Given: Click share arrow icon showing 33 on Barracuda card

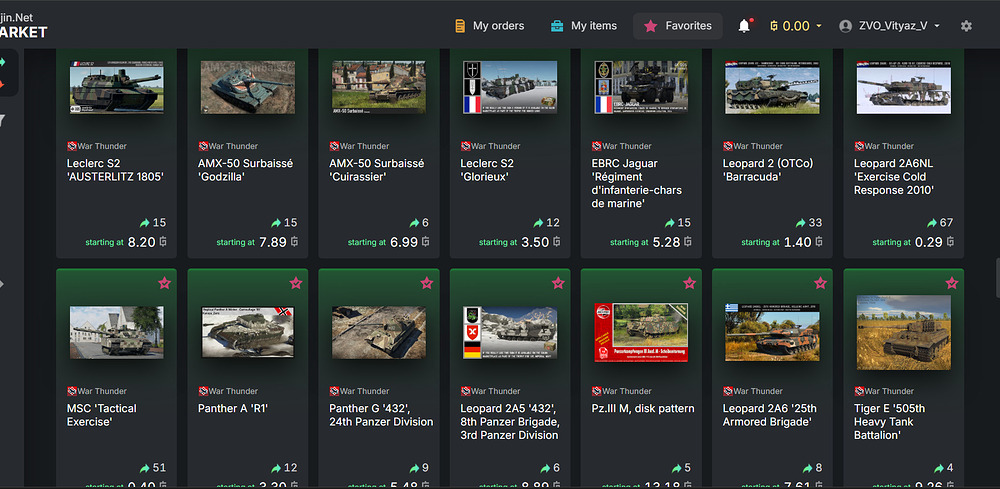Looking at the screenshot, I should [801, 223].
